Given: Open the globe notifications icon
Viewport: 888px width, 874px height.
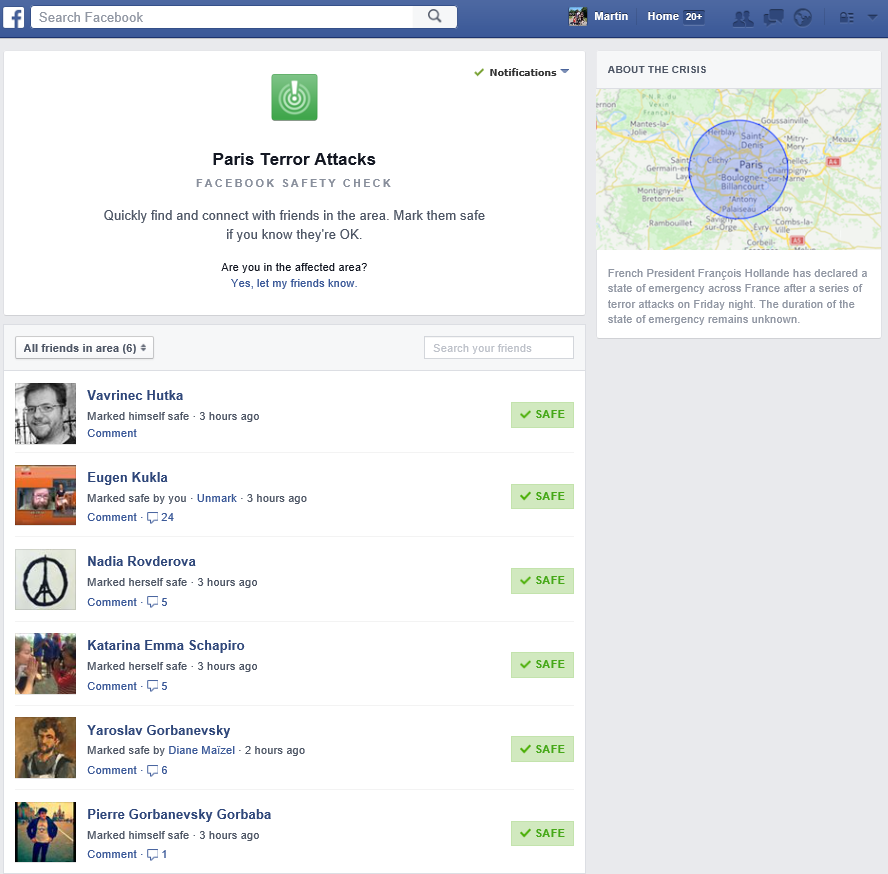Looking at the screenshot, I should click(x=802, y=18).
